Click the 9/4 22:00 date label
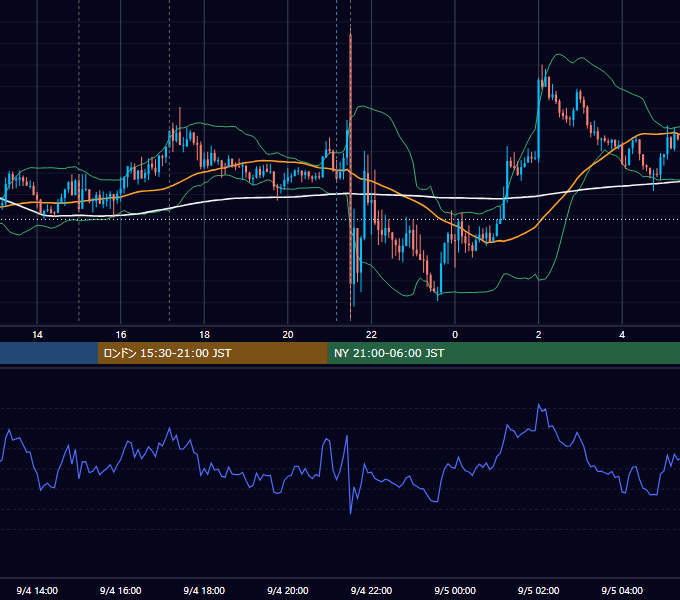This screenshot has height=600, width=680. tap(371, 590)
